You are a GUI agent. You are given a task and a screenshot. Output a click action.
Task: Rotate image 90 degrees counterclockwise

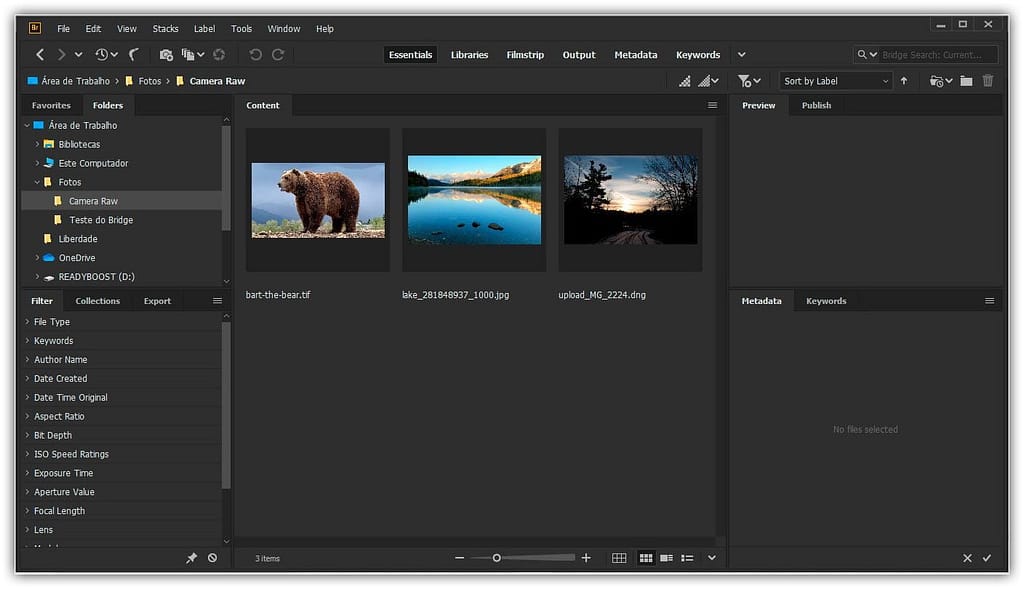[x=255, y=55]
